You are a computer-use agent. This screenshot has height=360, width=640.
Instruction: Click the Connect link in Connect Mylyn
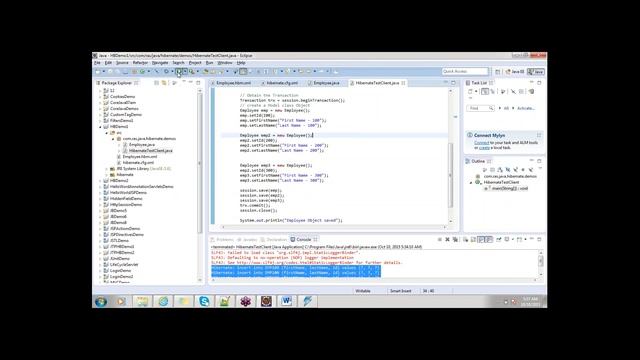[x=481, y=143]
